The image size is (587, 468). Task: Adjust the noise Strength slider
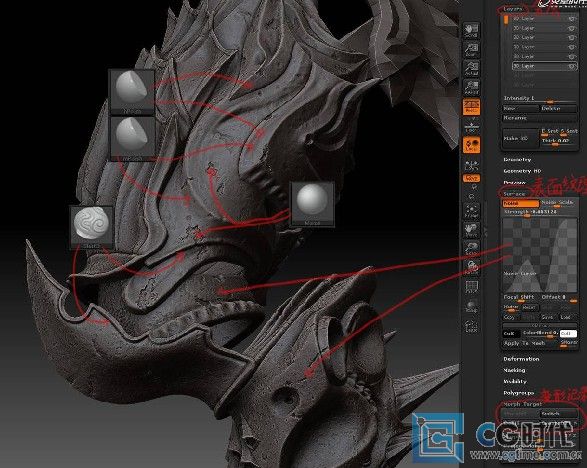539,212
